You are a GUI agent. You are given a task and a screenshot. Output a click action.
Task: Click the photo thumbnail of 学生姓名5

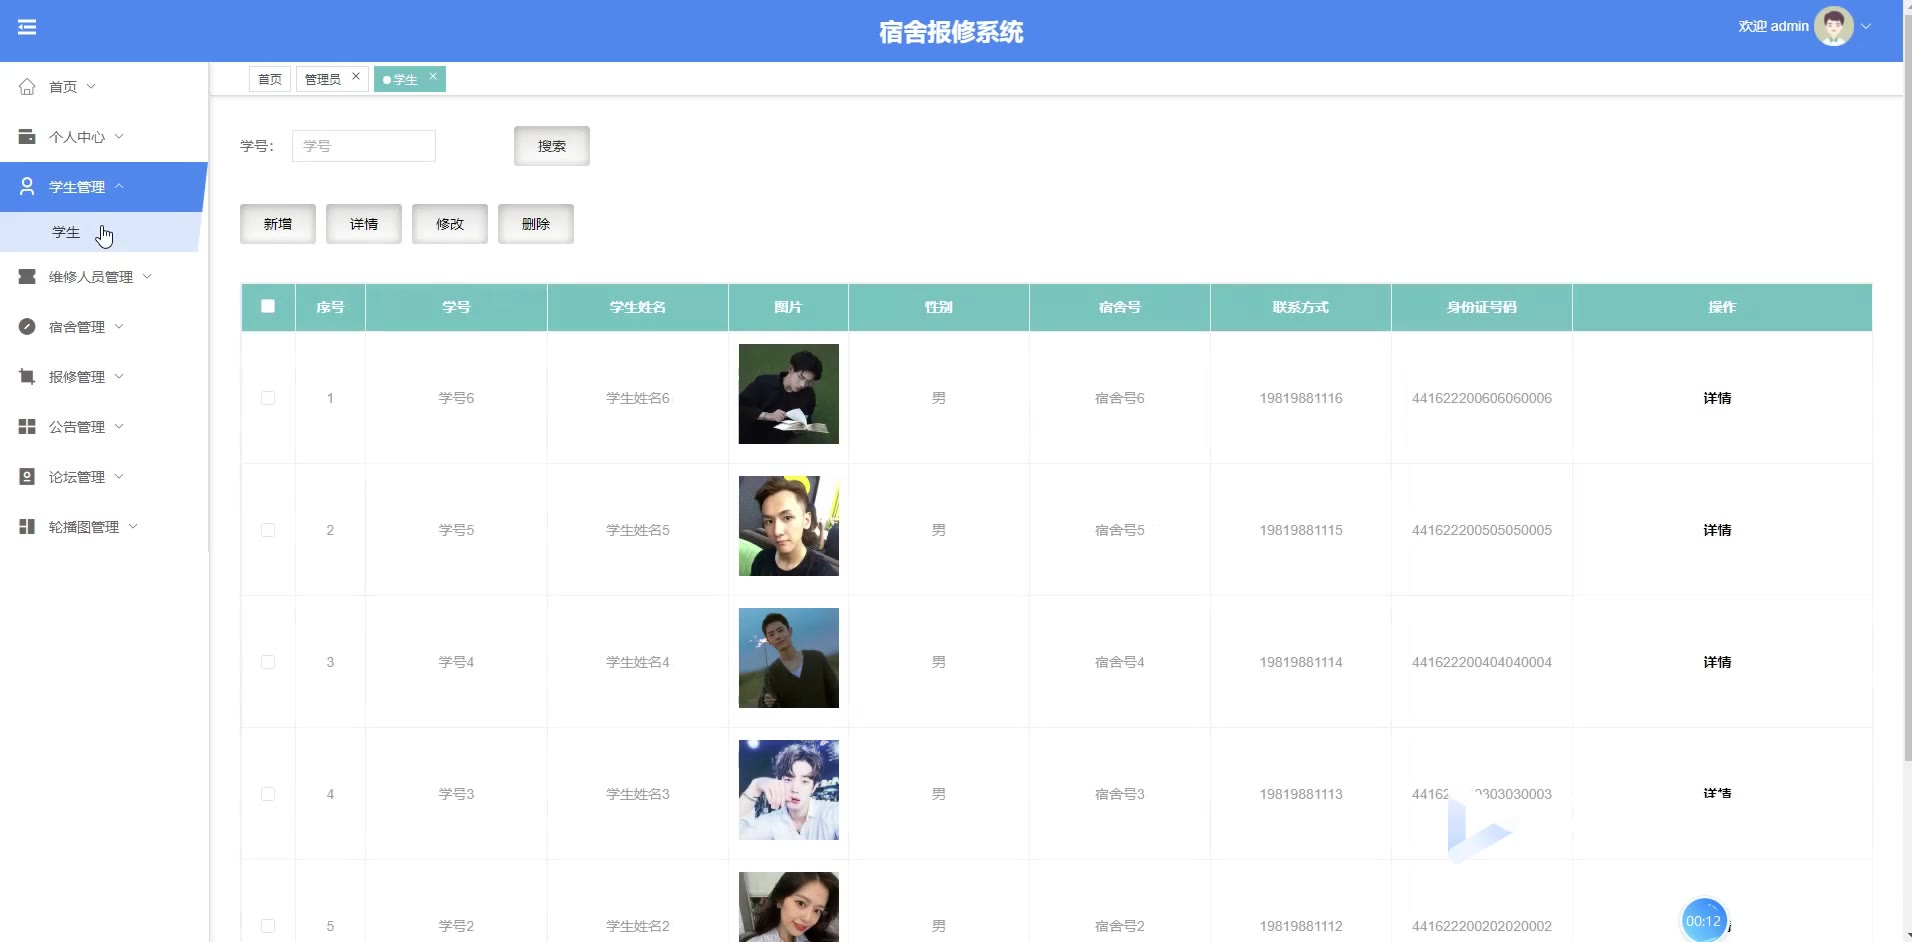789,526
